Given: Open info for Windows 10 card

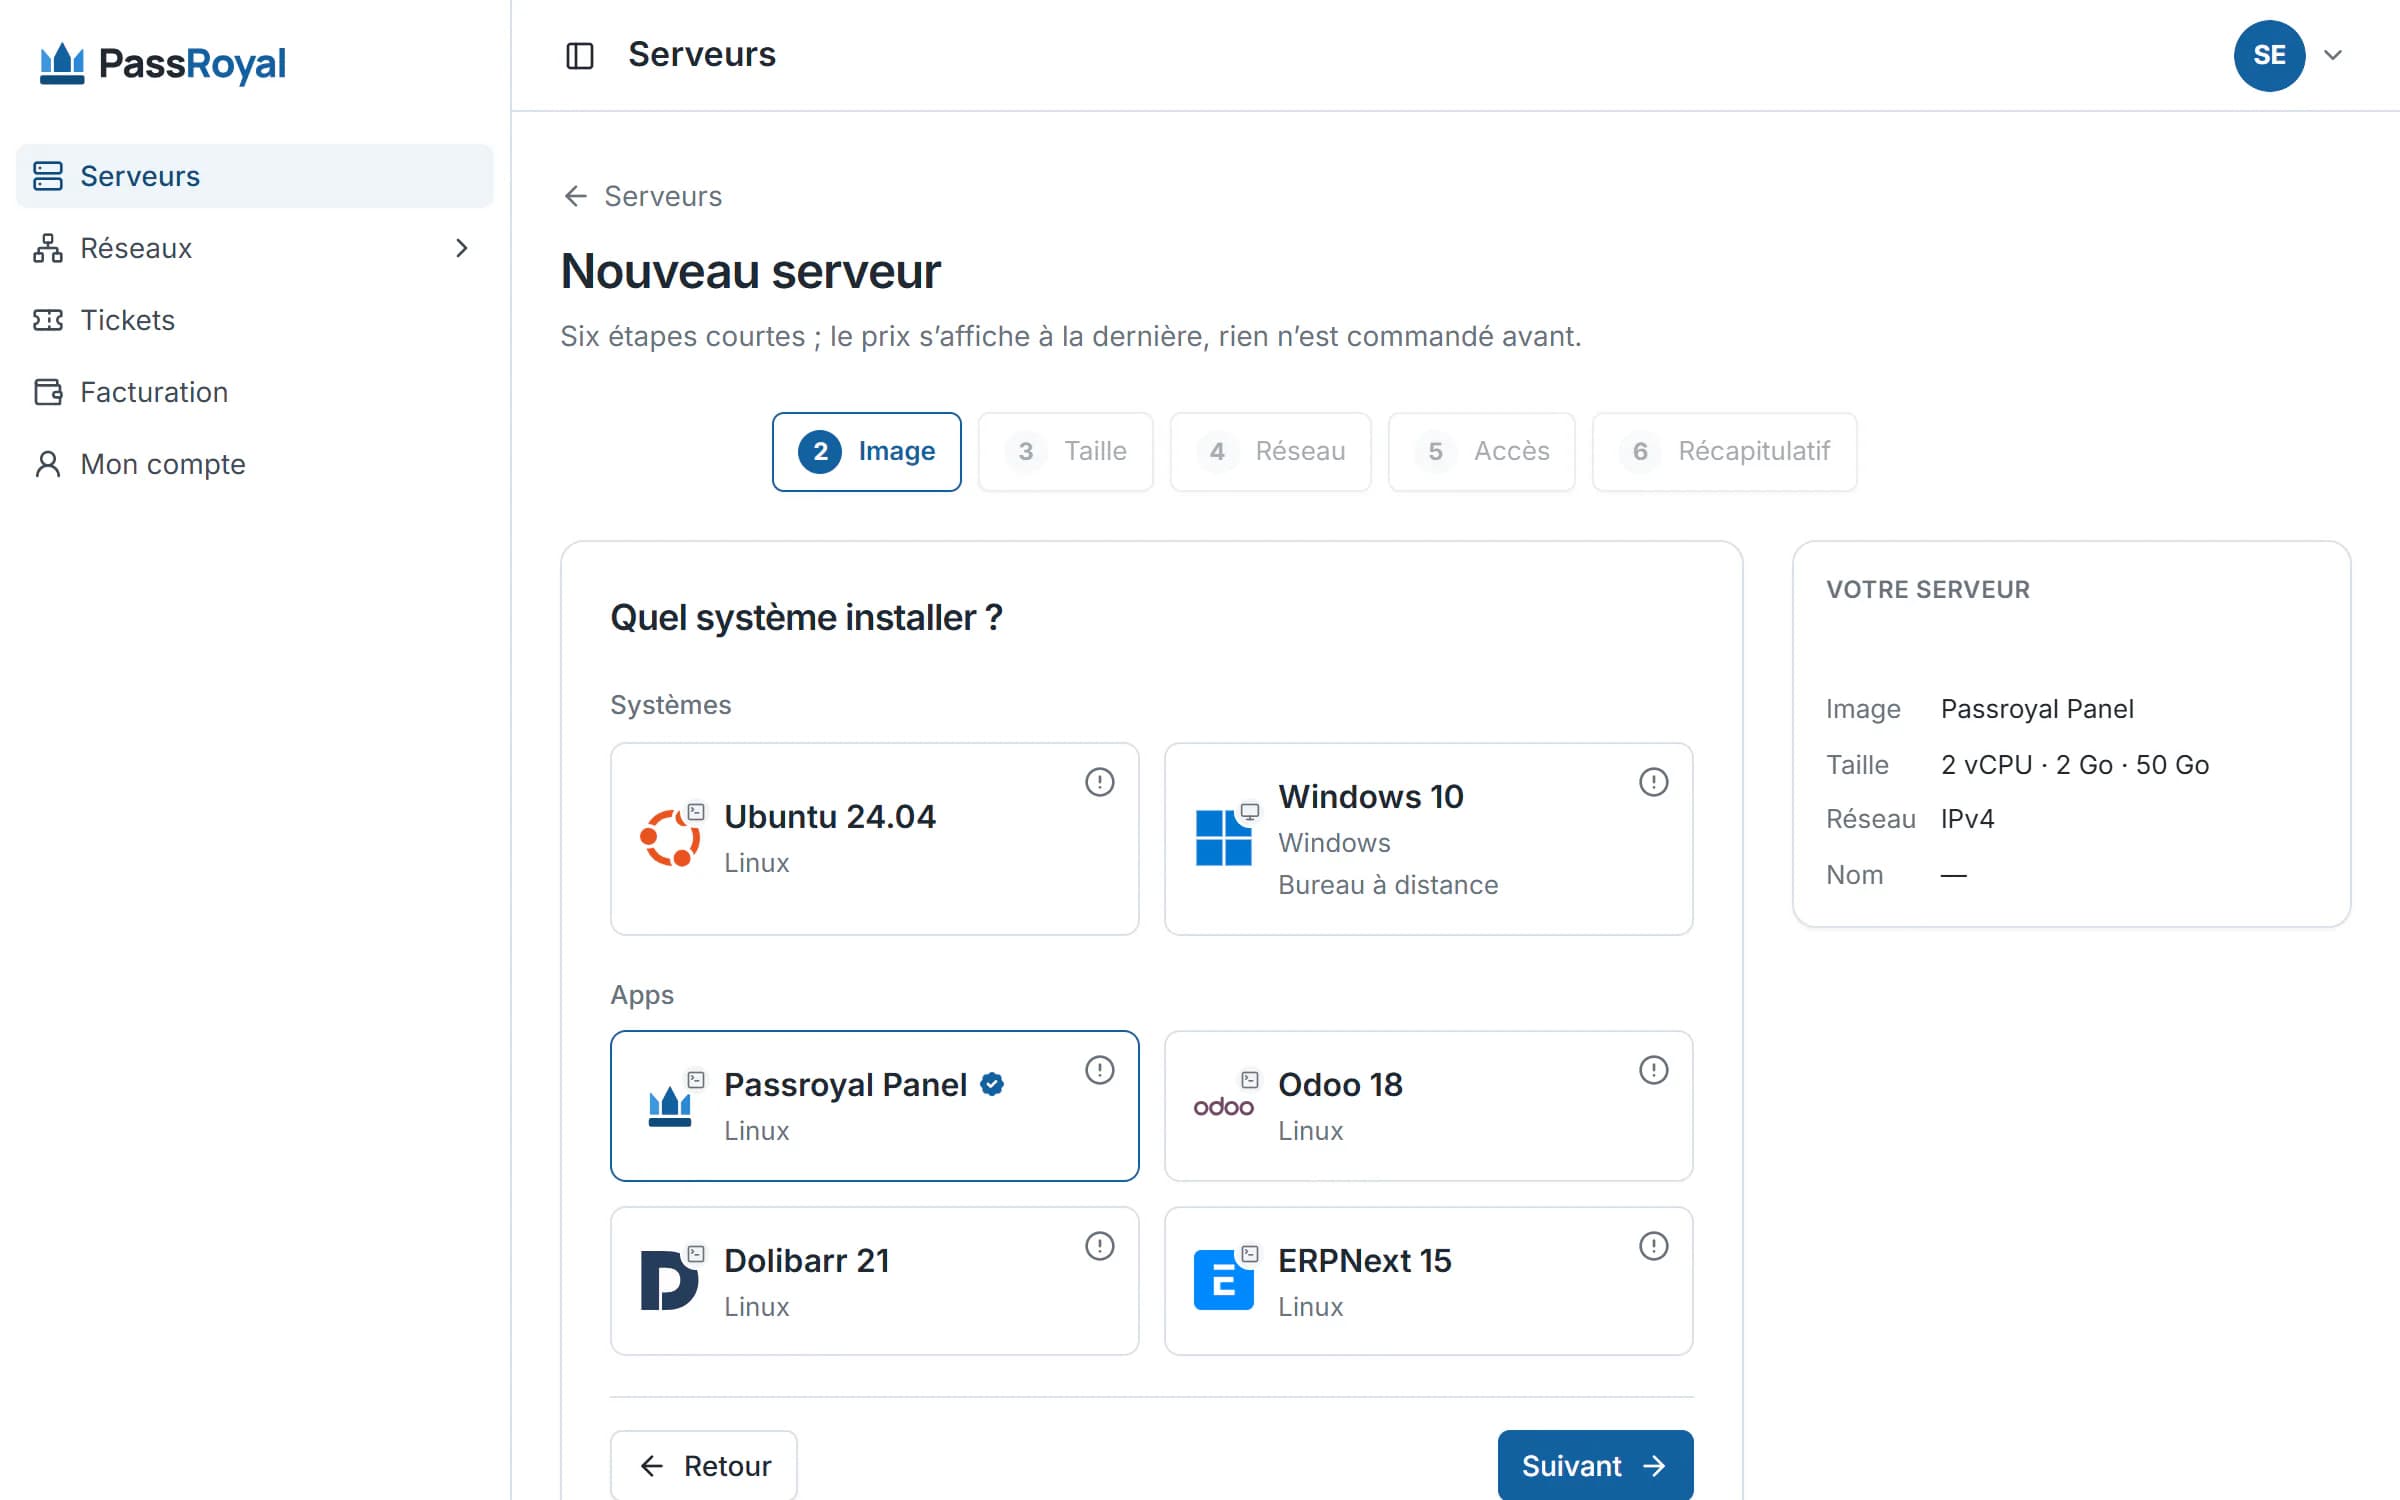Looking at the screenshot, I should tap(1653, 782).
